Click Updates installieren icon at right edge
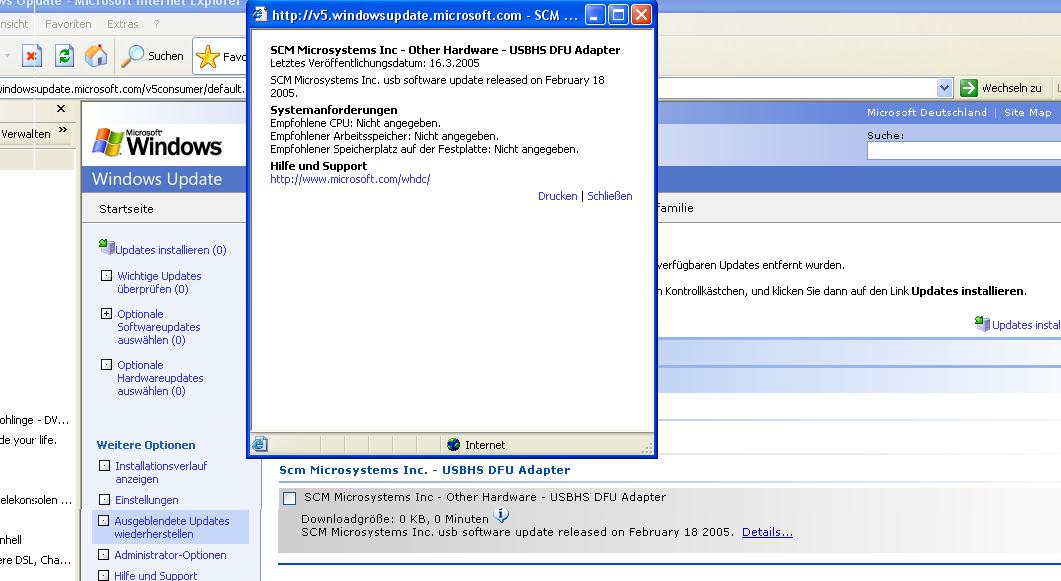 pos(982,323)
